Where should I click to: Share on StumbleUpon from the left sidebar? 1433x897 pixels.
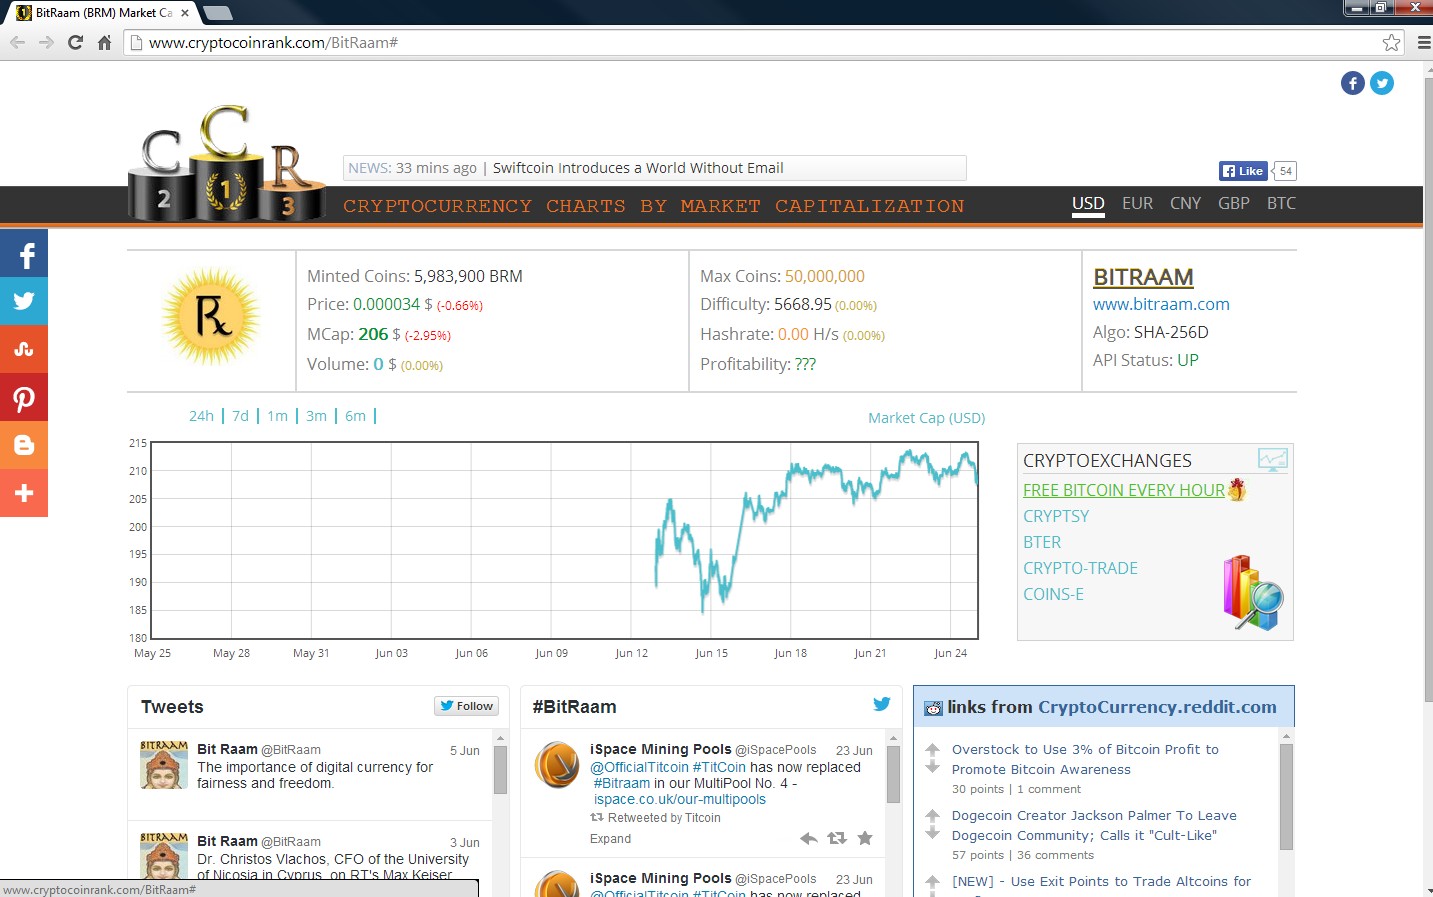coord(24,349)
